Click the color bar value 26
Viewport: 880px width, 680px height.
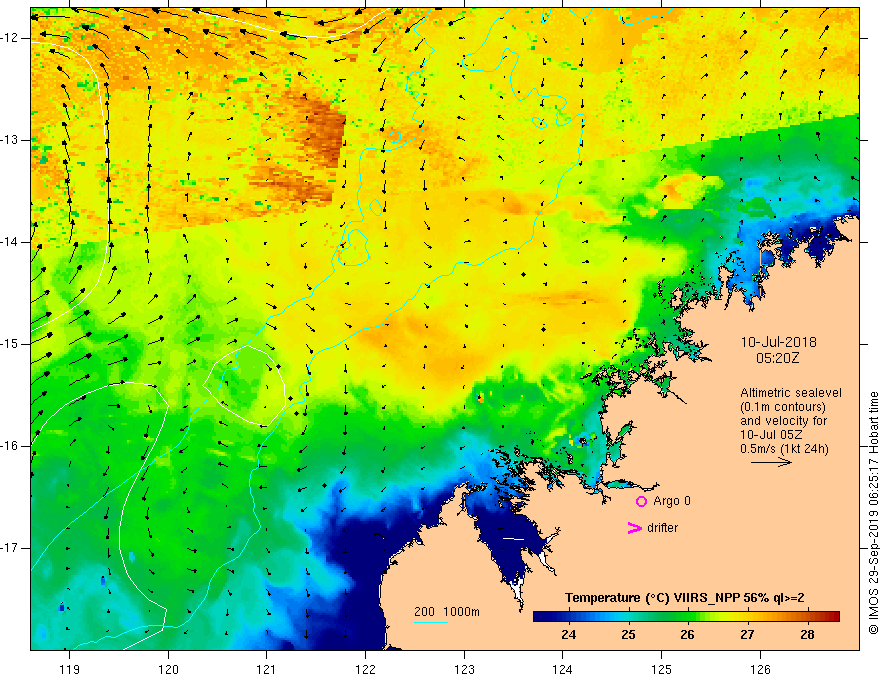(x=688, y=635)
